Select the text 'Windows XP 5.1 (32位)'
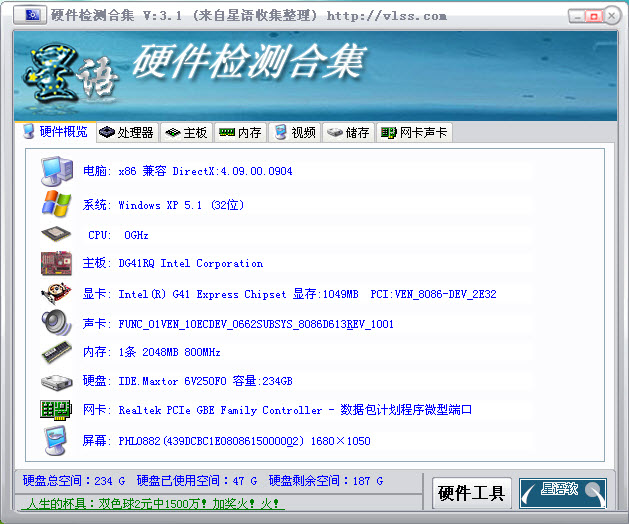 [x=181, y=205]
